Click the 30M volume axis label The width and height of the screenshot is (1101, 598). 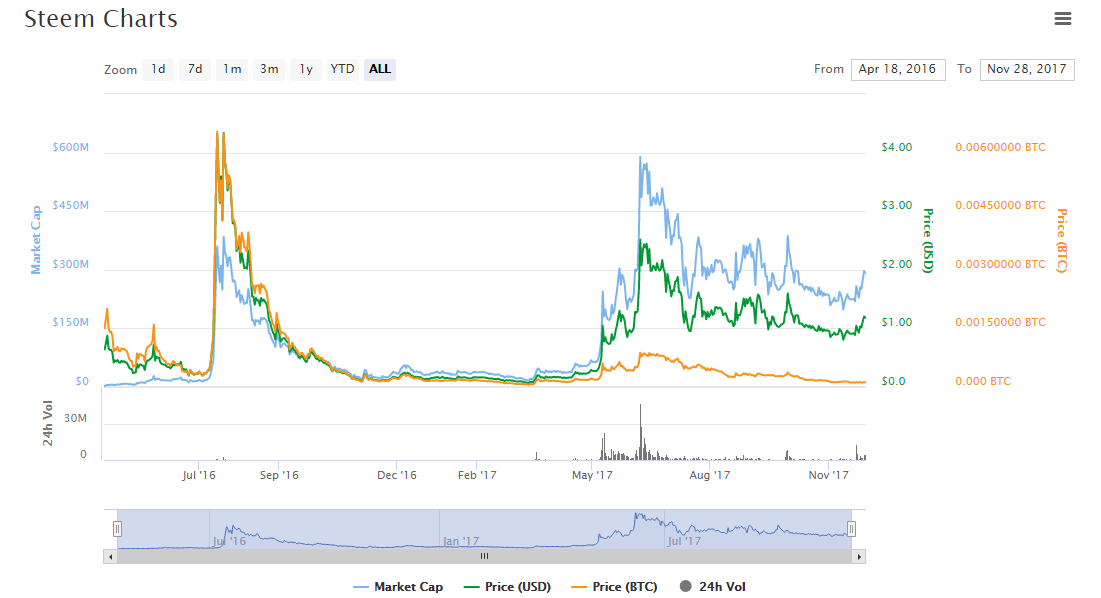pyautogui.click(x=76, y=418)
